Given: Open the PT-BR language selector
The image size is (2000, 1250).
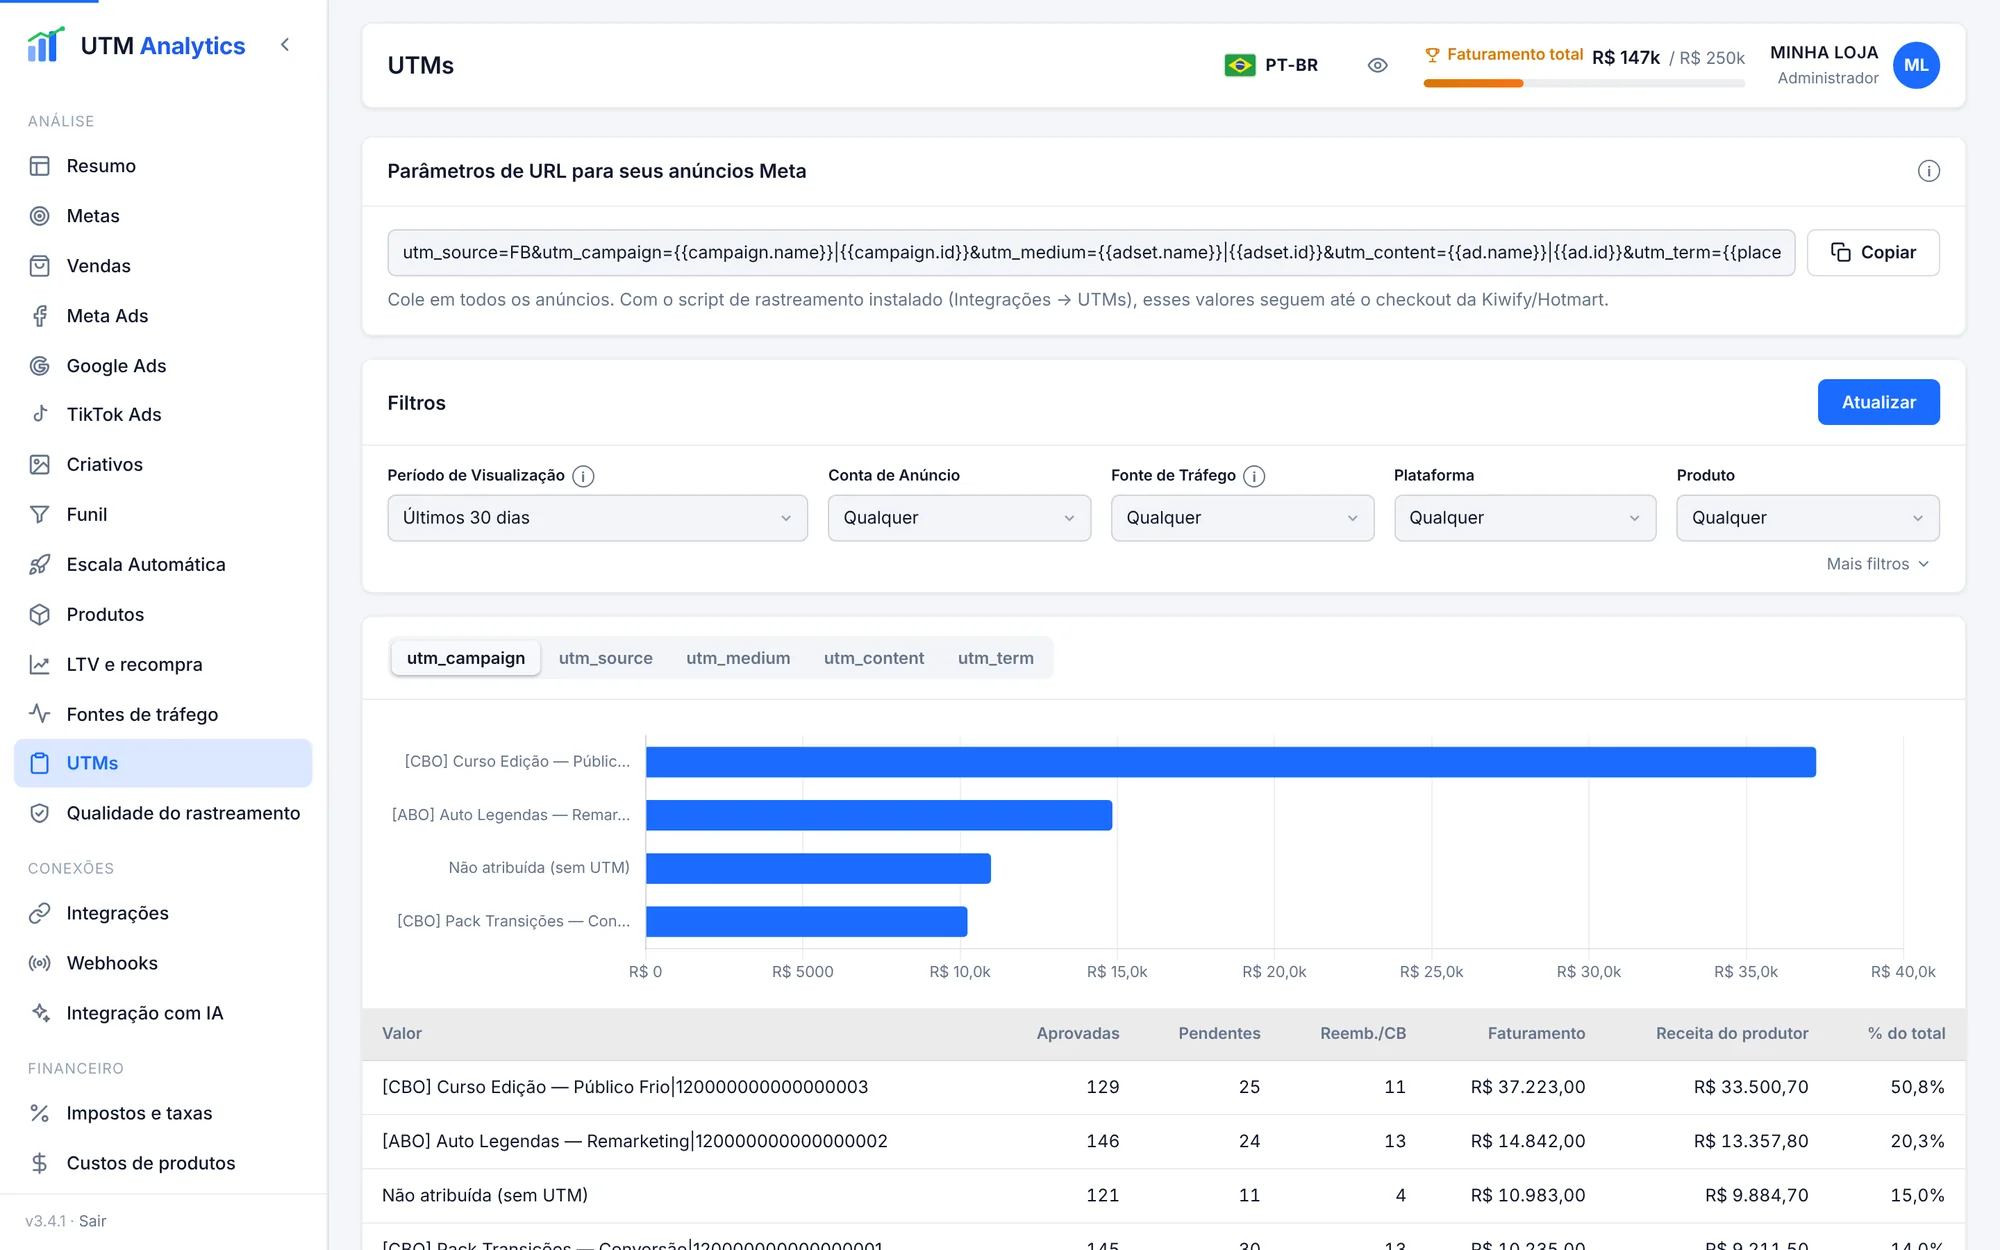Looking at the screenshot, I should (x=1272, y=65).
